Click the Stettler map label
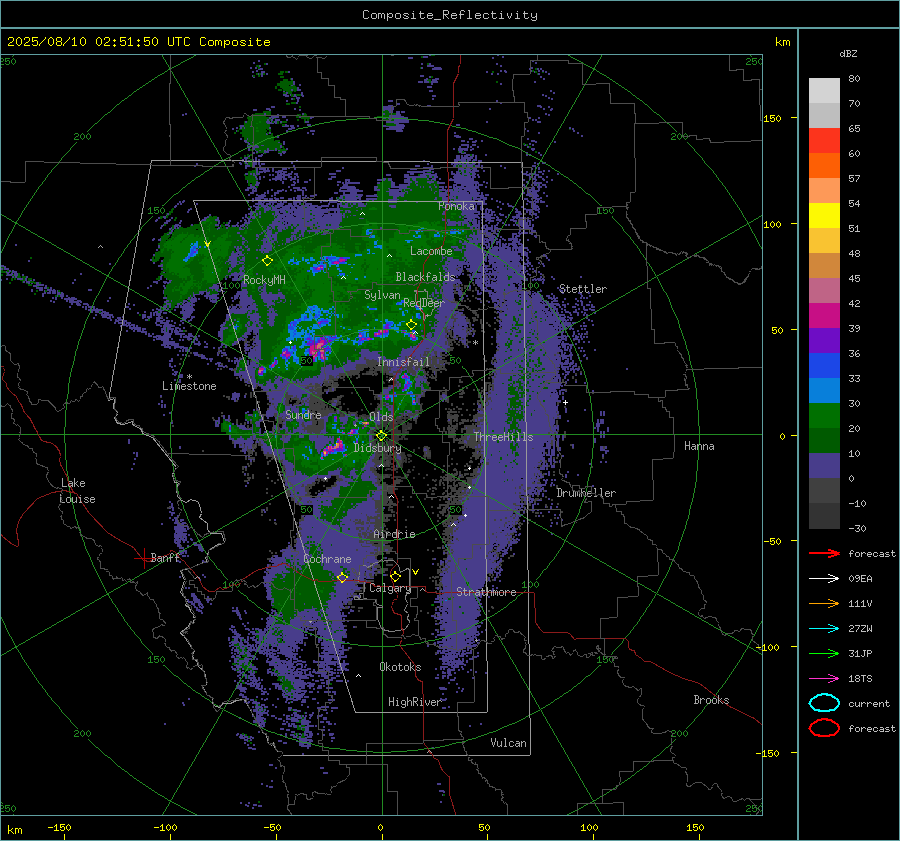The height and width of the screenshot is (841, 900). point(583,289)
